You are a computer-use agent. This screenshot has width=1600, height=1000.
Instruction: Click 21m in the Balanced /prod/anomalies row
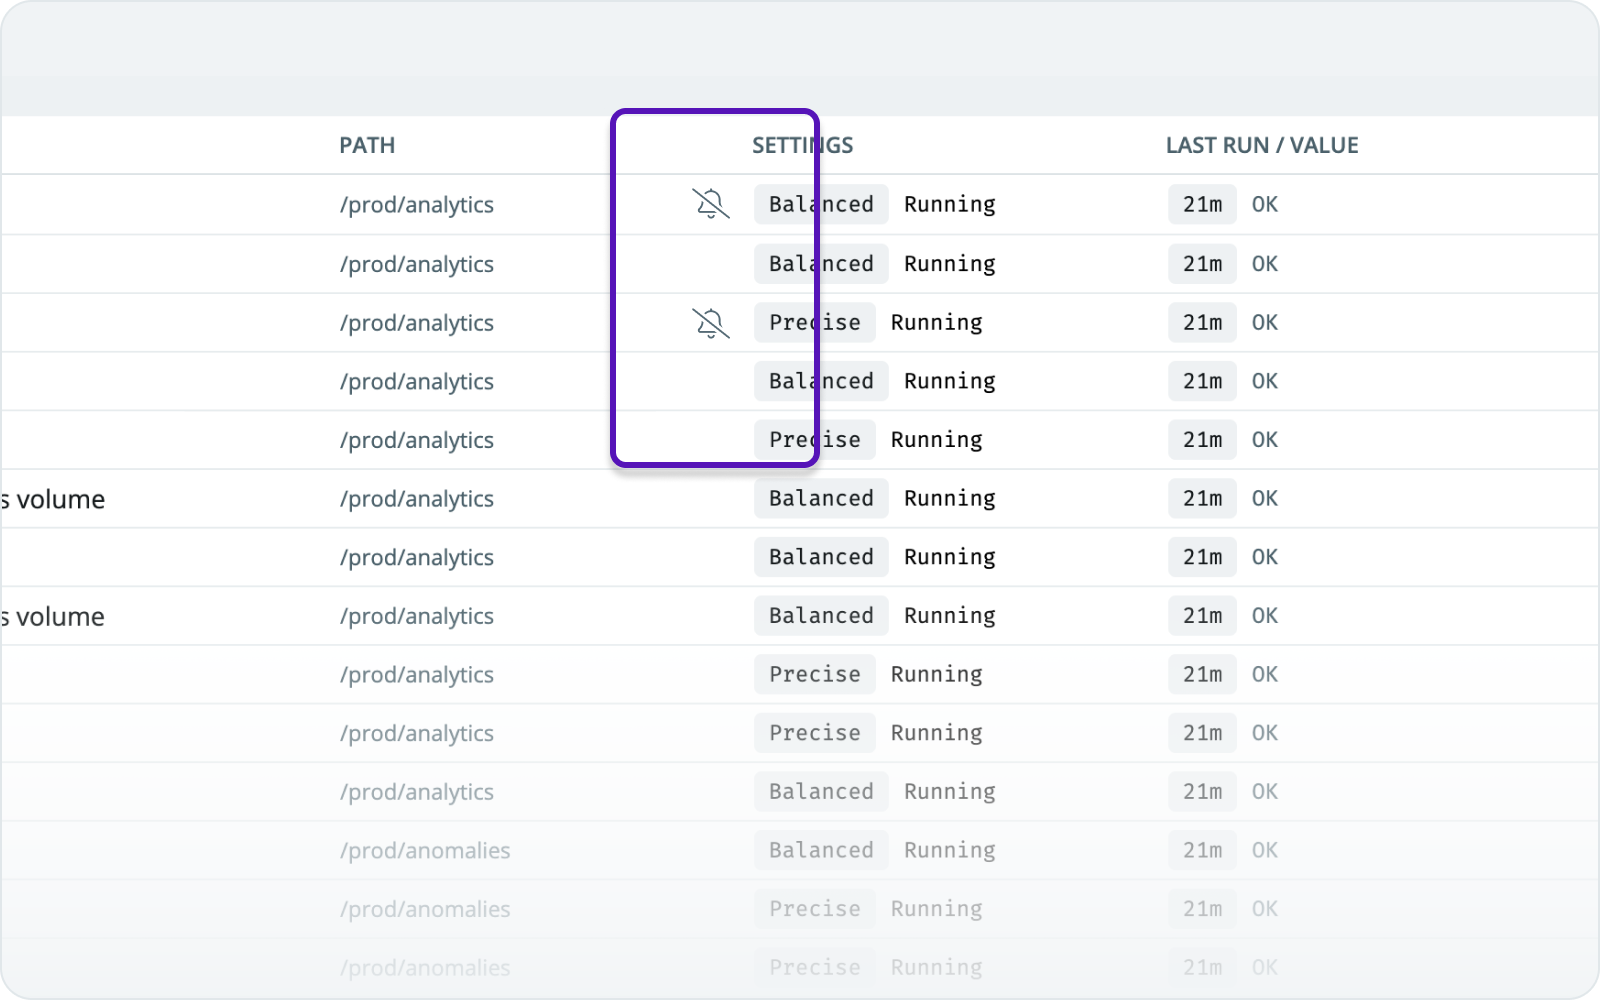(1202, 850)
